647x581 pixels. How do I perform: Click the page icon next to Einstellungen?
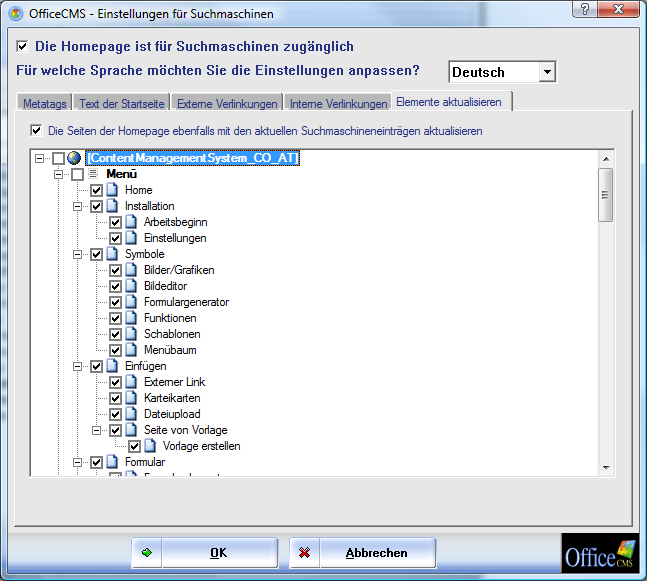click(x=131, y=238)
